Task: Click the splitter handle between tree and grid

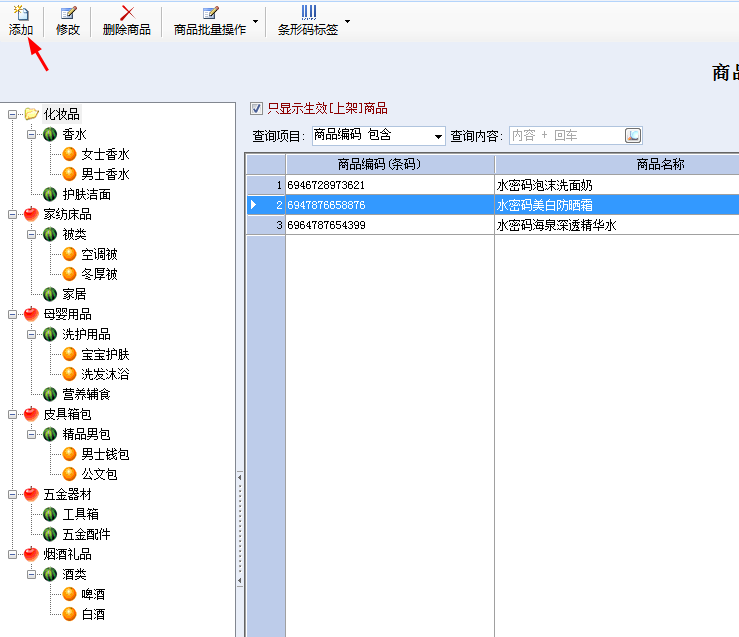Action: 239,530
